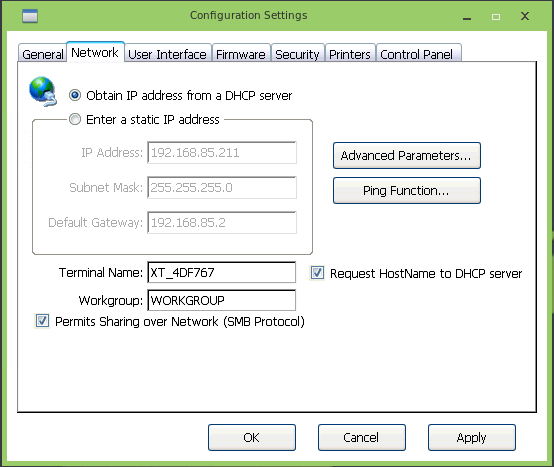Toggle Request HostName to DHCP server checkbox
Viewport: 554px width, 467px height.
click(x=317, y=273)
